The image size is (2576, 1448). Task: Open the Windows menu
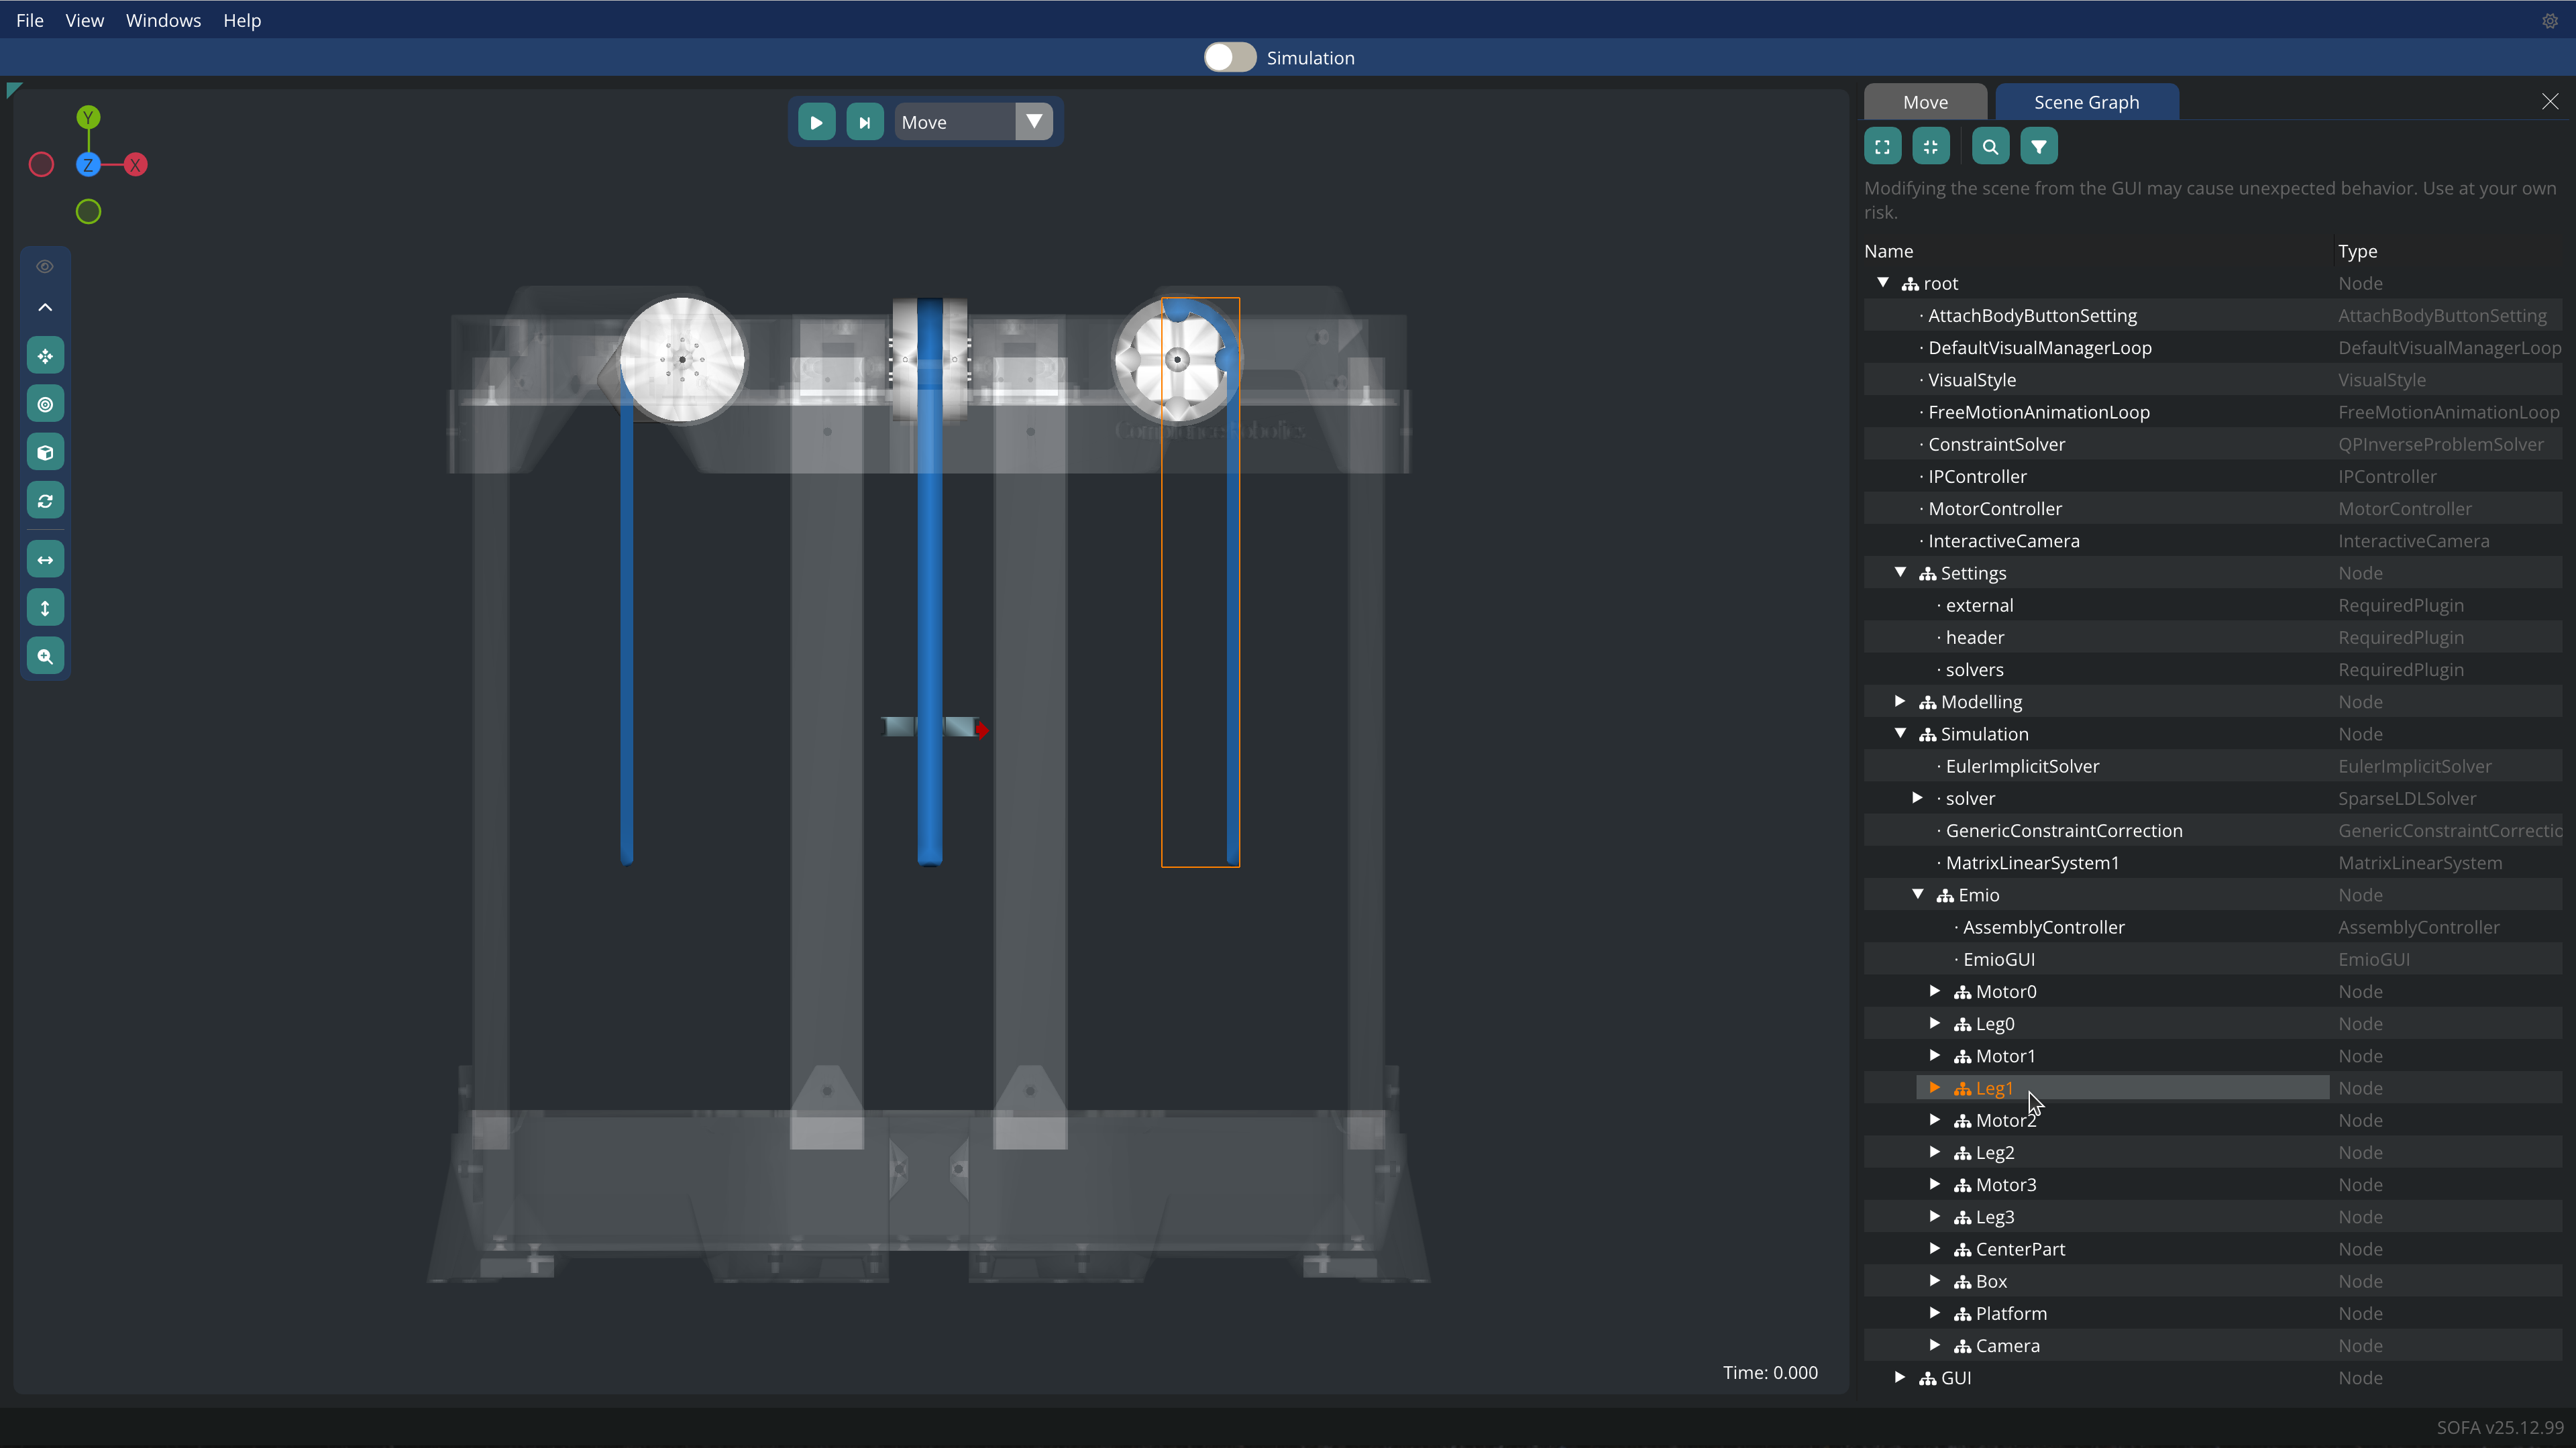pos(163,20)
